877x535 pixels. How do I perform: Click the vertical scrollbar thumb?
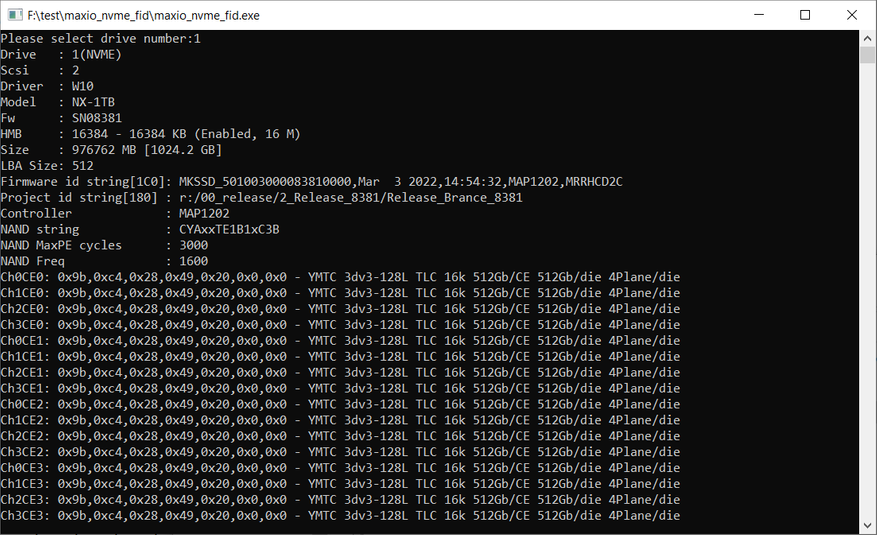867,55
